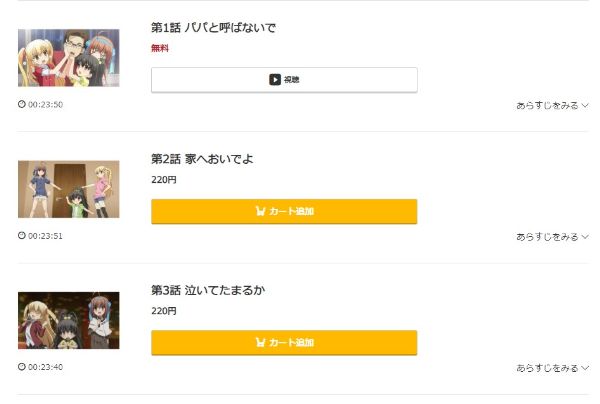The height and width of the screenshot is (404, 600).
Task: Open title 第3話 泣いてたまるか
Action: point(208,290)
